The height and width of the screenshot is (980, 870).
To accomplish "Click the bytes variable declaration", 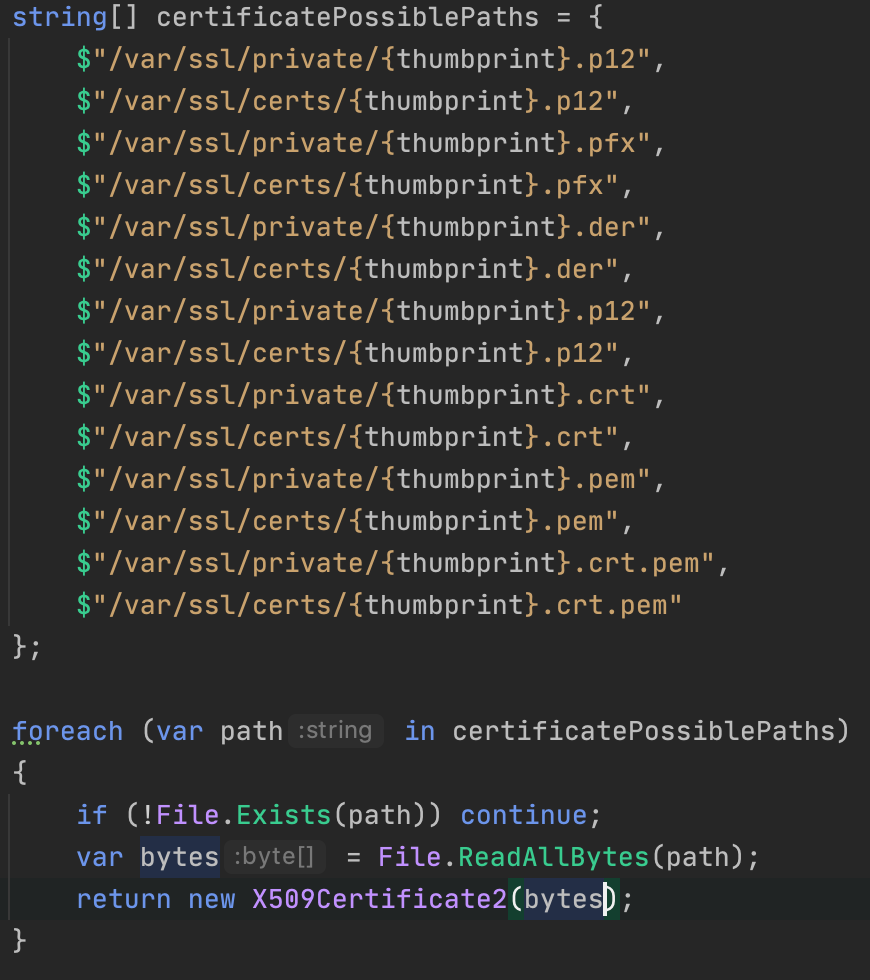I will coord(180,857).
